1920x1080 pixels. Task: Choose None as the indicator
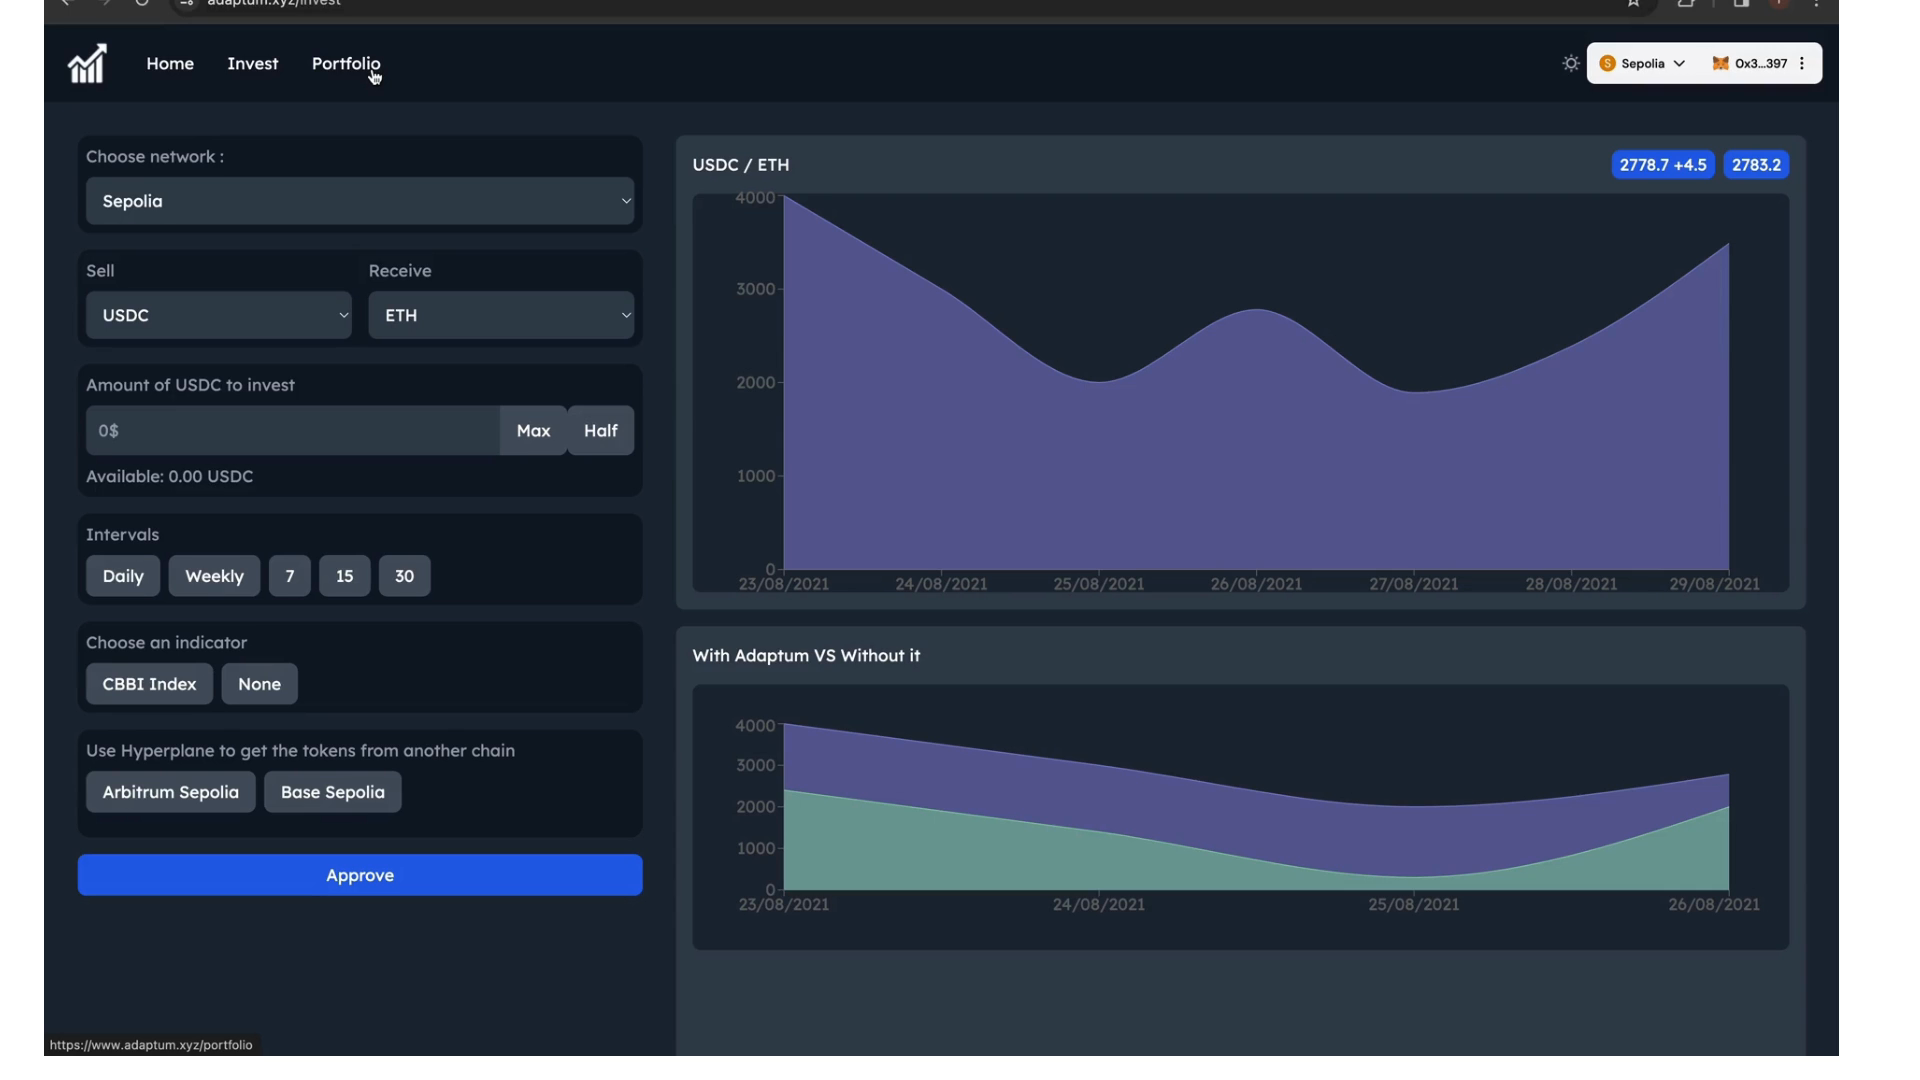click(x=259, y=684)
